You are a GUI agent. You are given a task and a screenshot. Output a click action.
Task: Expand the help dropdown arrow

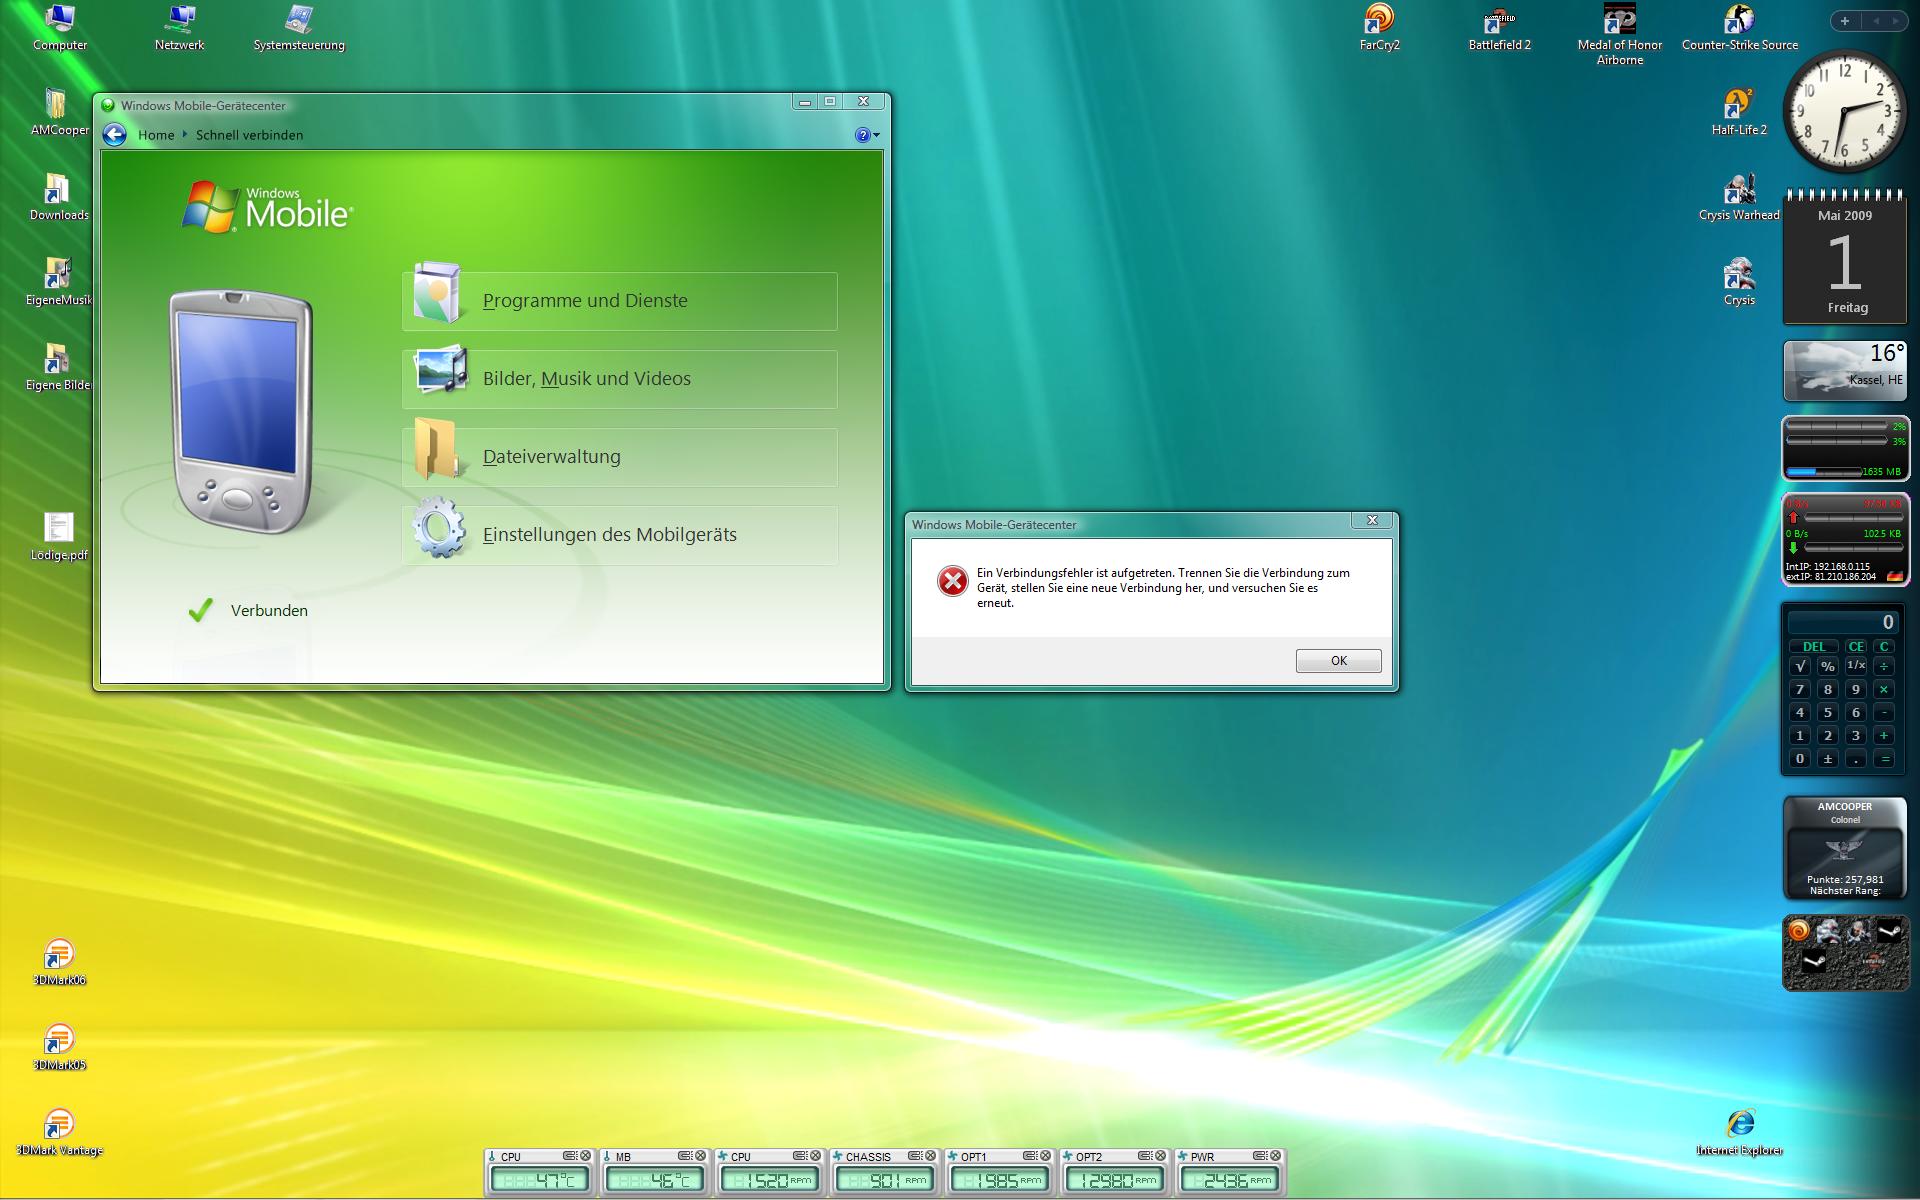[x=877, y=135]
